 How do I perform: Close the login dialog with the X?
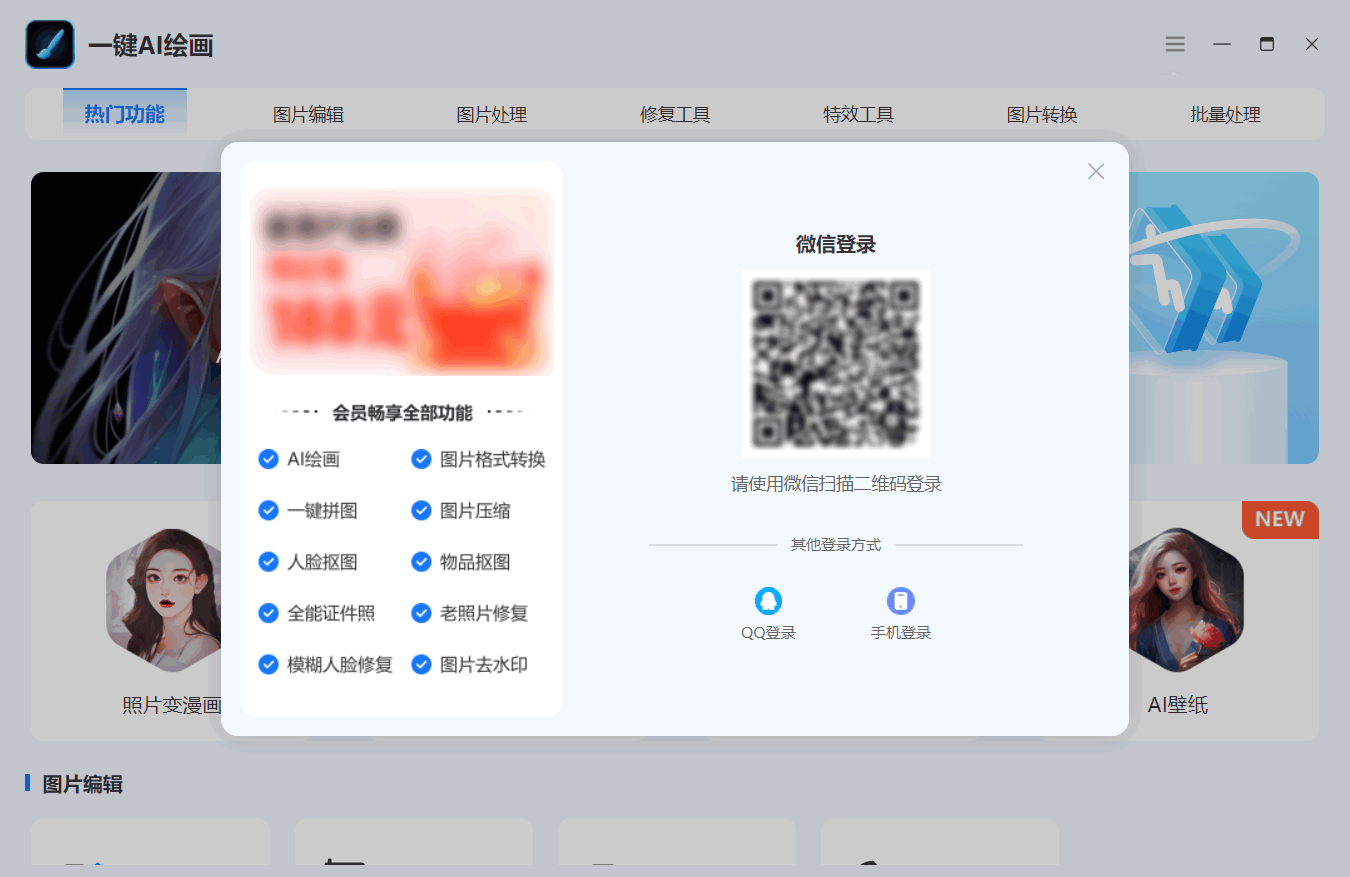click(x=1096, y=171)
